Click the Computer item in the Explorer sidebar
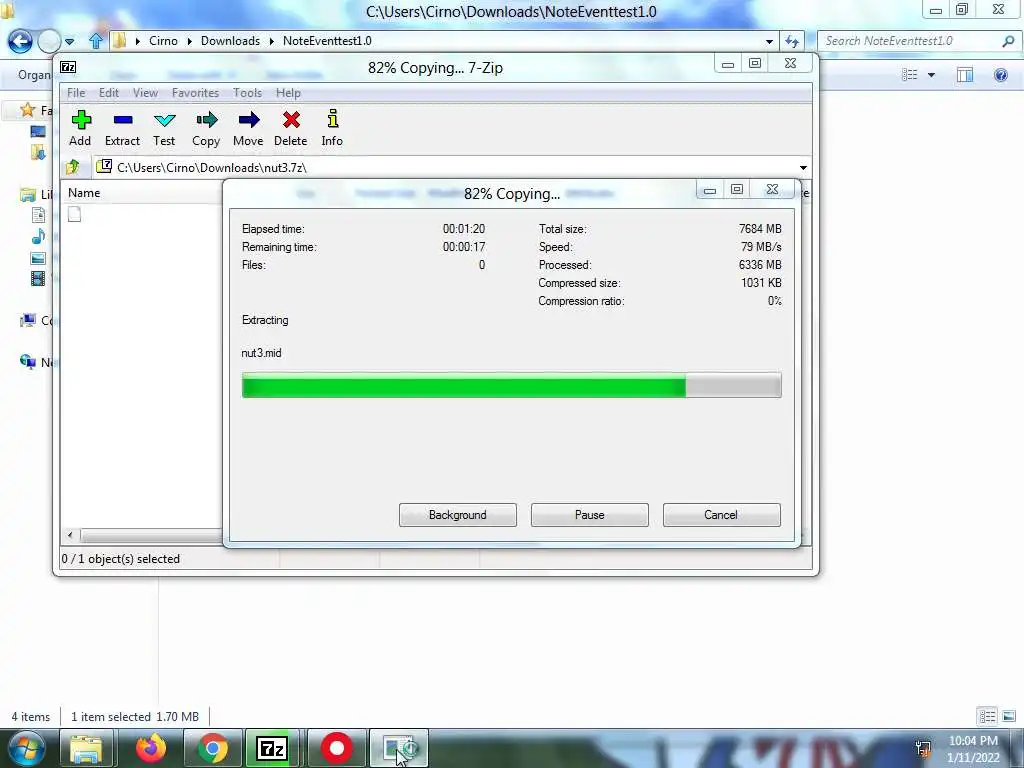This screenshot has width=1024, height=768. click(37, 320)
